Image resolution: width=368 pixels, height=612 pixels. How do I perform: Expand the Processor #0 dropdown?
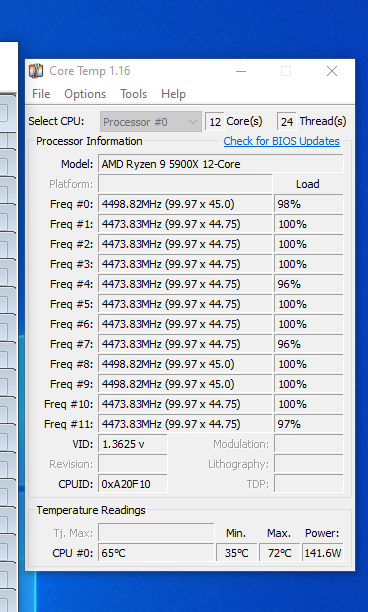coord(151,122)
